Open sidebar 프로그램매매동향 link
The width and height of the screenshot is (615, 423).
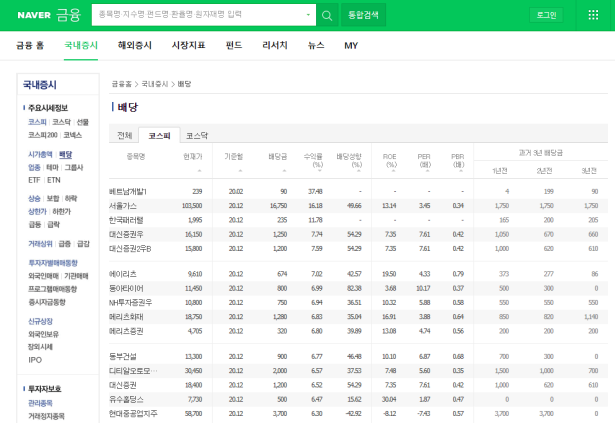53,289
